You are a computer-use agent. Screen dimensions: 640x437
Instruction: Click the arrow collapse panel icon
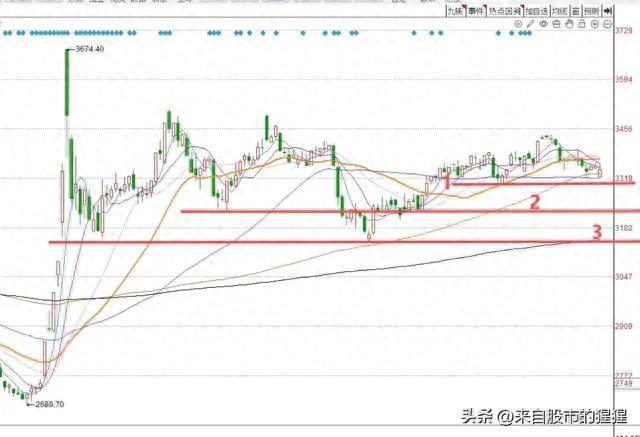click(x=608, y=11)
